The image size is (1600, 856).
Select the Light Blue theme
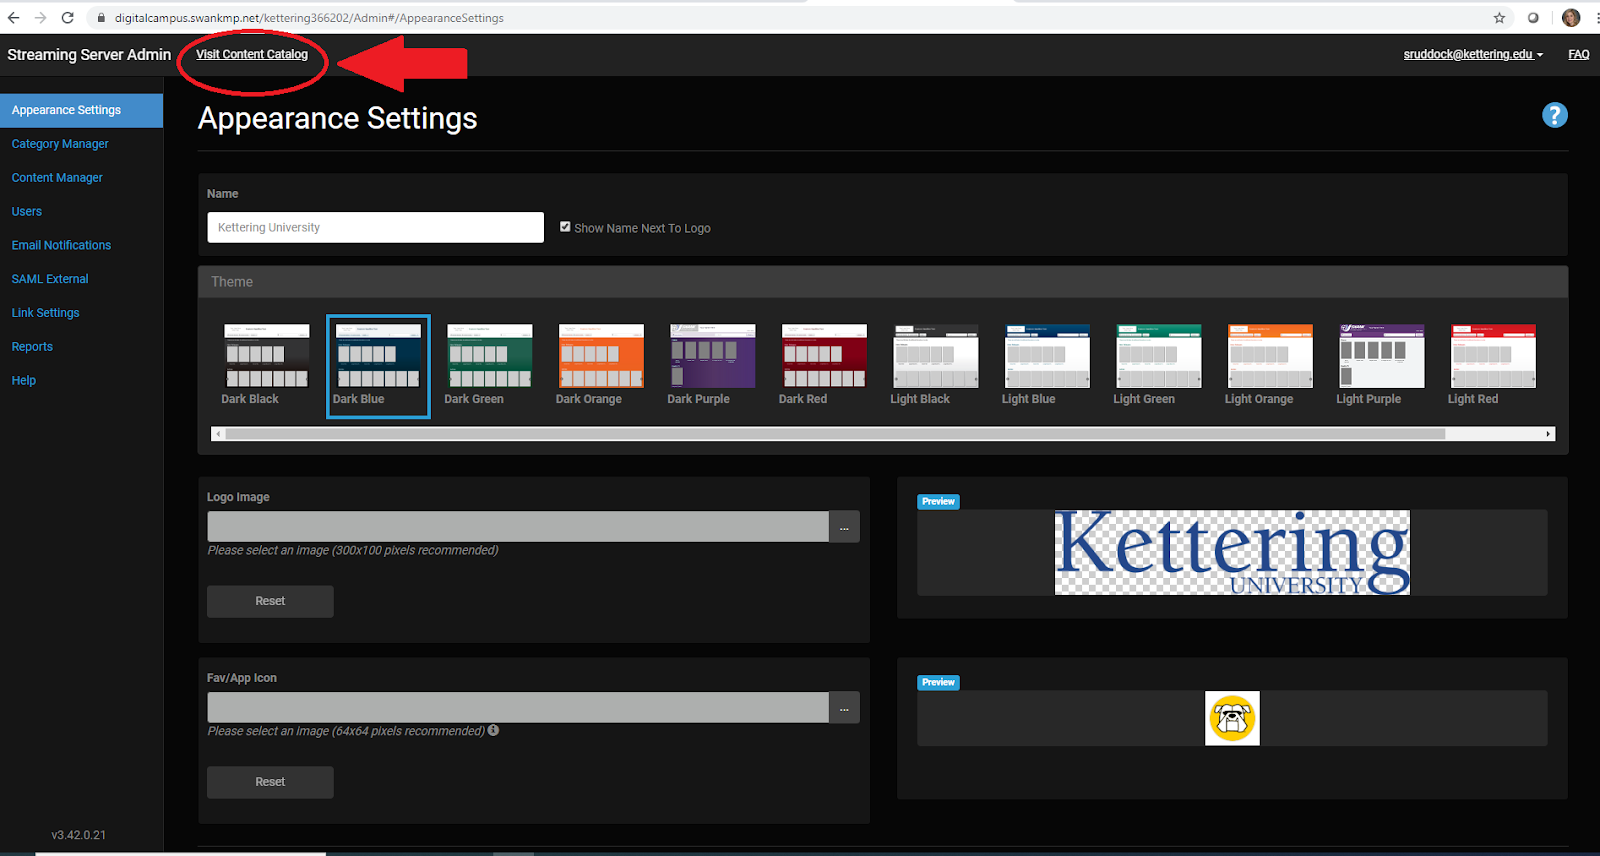point(1047,366)
